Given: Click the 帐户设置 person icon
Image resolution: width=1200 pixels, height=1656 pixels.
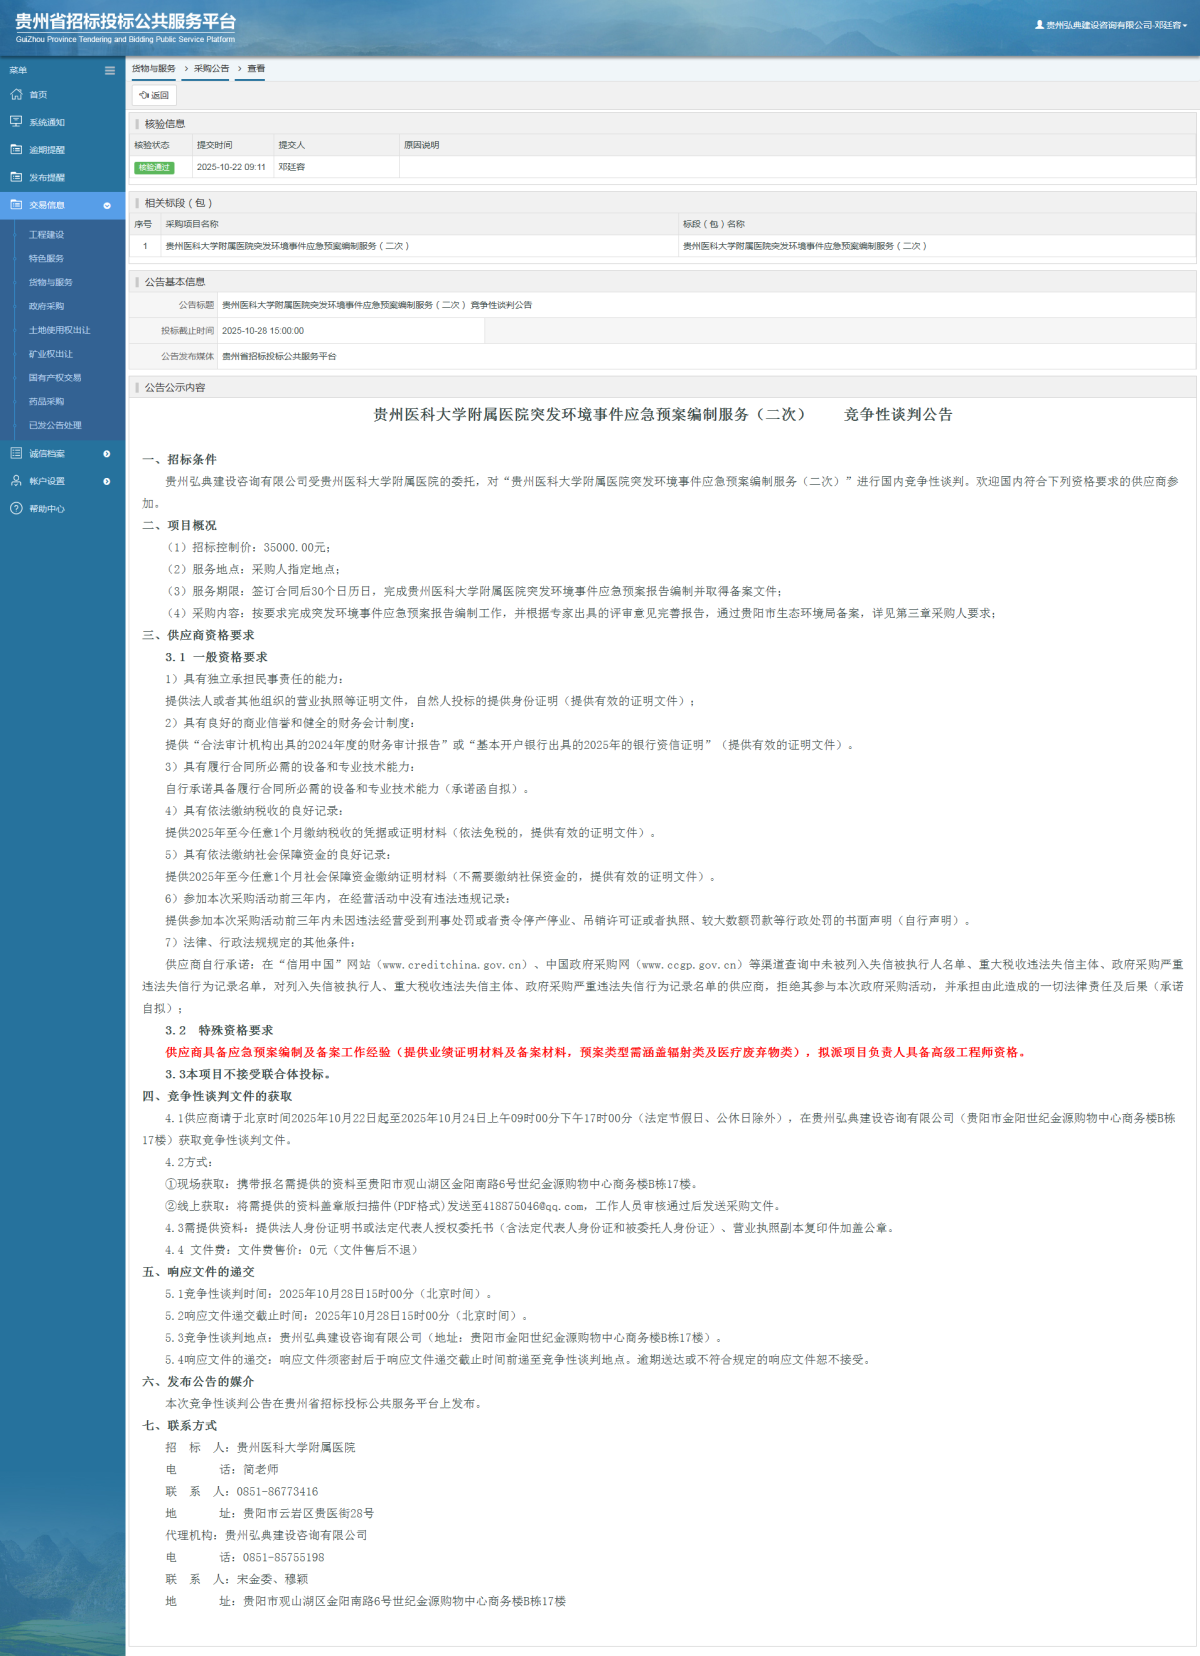Looking at the screenshot, I should click(16, 481).
